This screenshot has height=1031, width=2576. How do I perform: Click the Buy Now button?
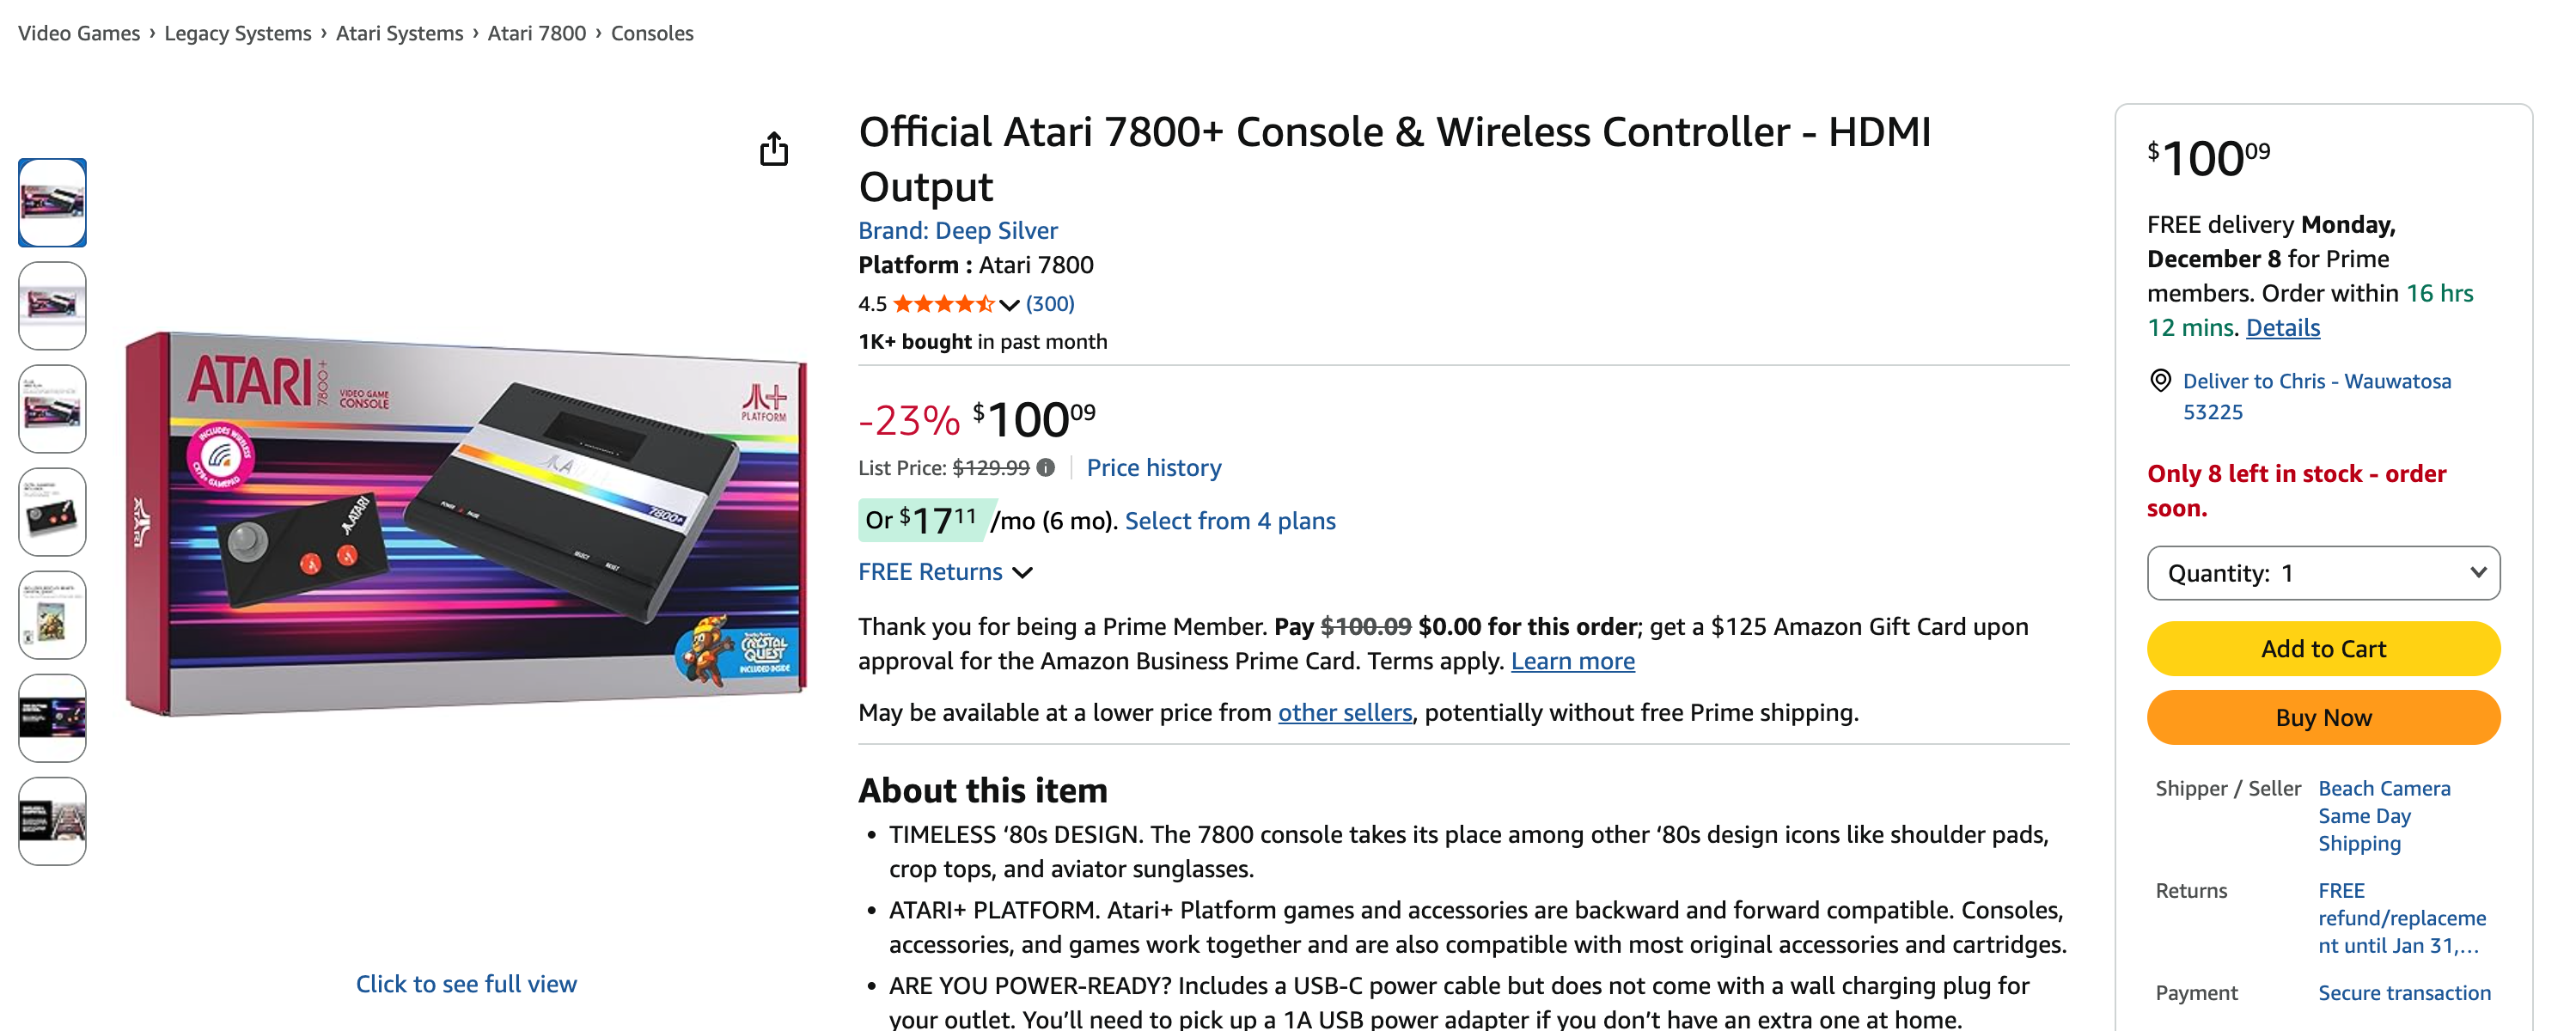click(x=2323, y=718)
